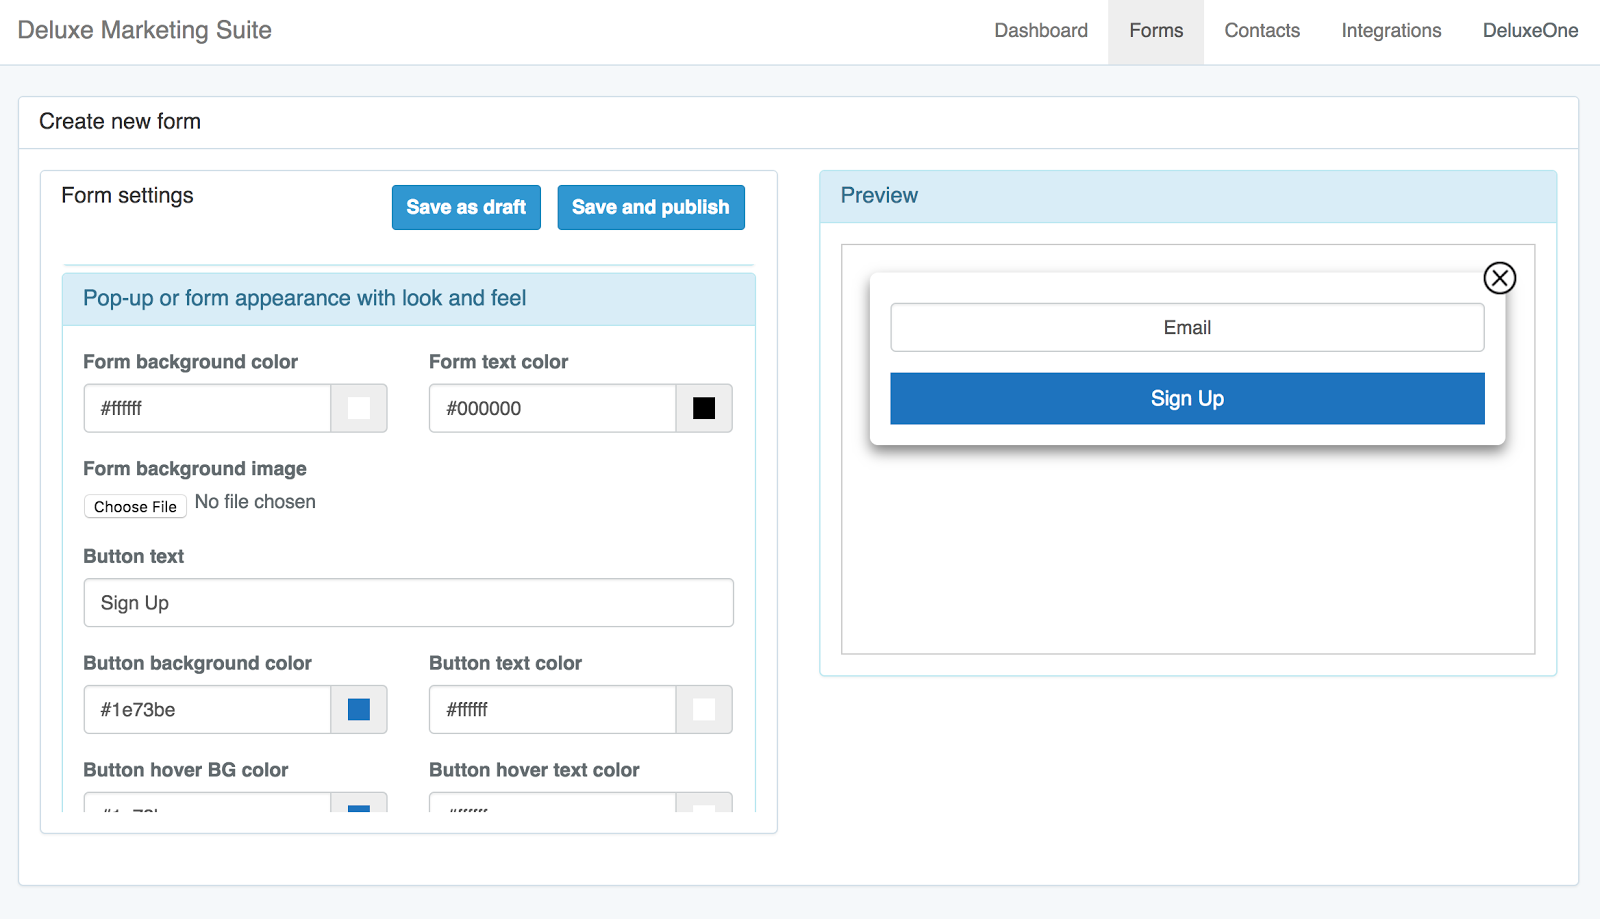Open the DeluxeOne menu item
Screen dimensions: 1600x919
click(x=1530, y=31)
